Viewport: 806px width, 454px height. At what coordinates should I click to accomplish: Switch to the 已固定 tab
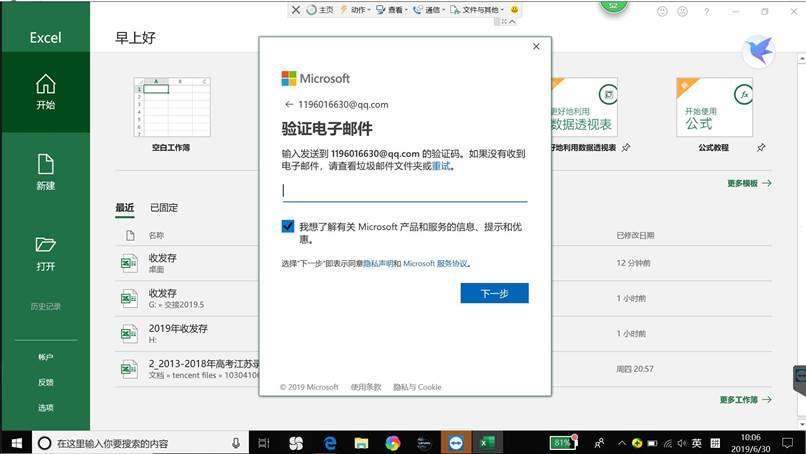click(163, 208)
